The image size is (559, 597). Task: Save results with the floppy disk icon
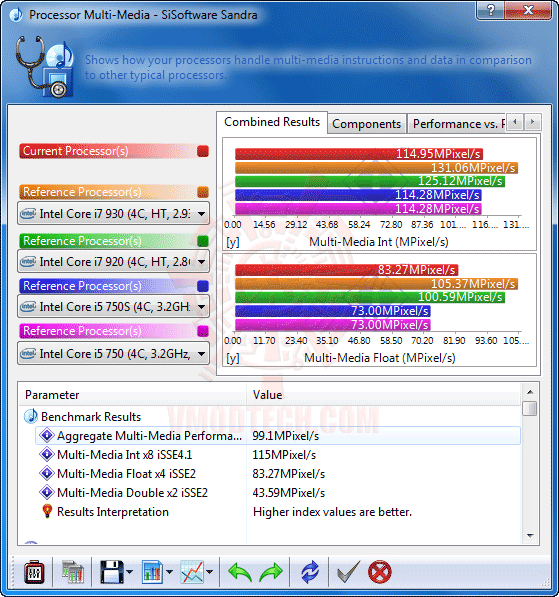pos(112,572)
